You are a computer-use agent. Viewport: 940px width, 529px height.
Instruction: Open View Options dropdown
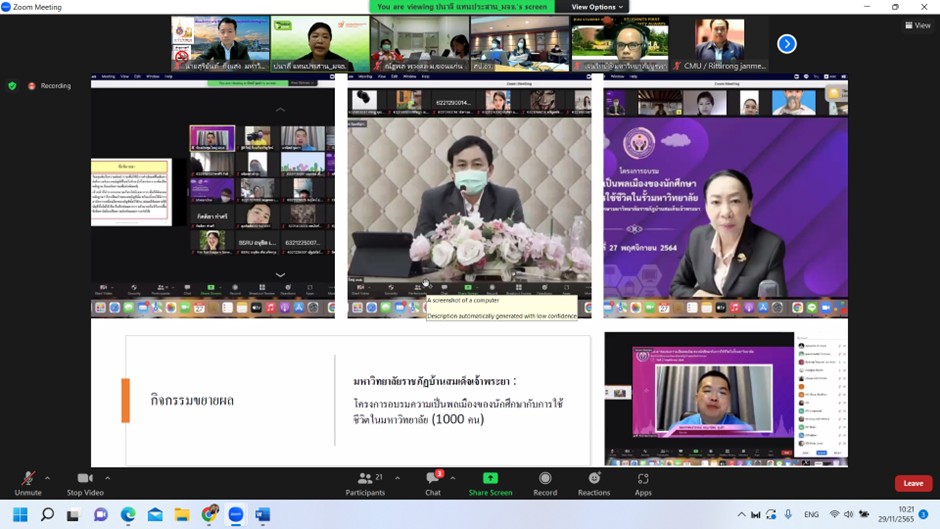tap(597, 7)
